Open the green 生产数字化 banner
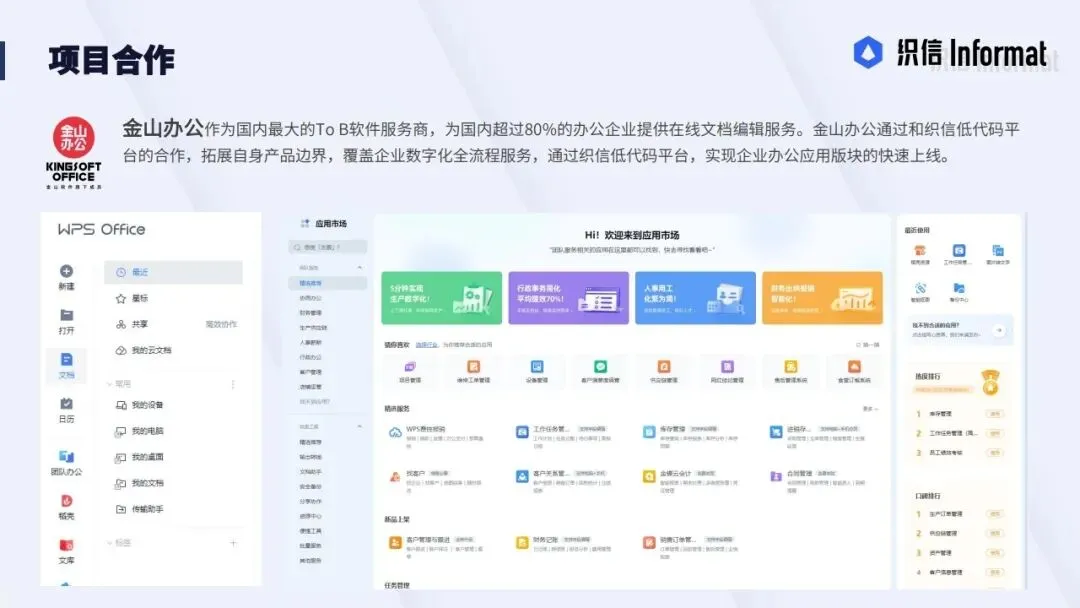This screenshot has width=1080, height=608. click(442, 298)
